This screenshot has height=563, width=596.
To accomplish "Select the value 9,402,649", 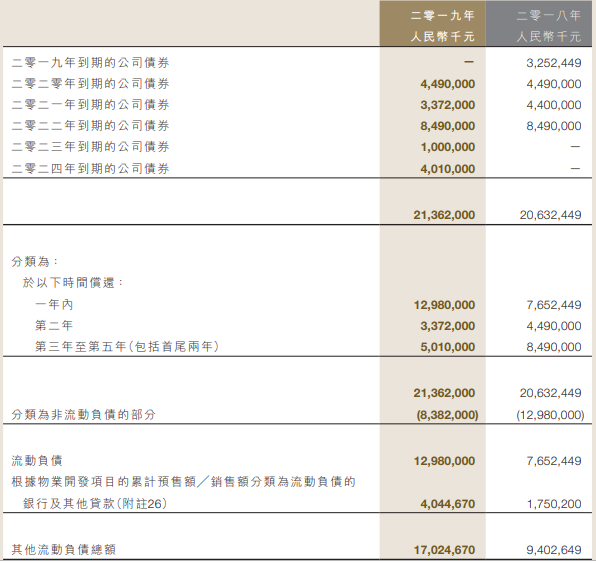I will click(x=554, y=550).
